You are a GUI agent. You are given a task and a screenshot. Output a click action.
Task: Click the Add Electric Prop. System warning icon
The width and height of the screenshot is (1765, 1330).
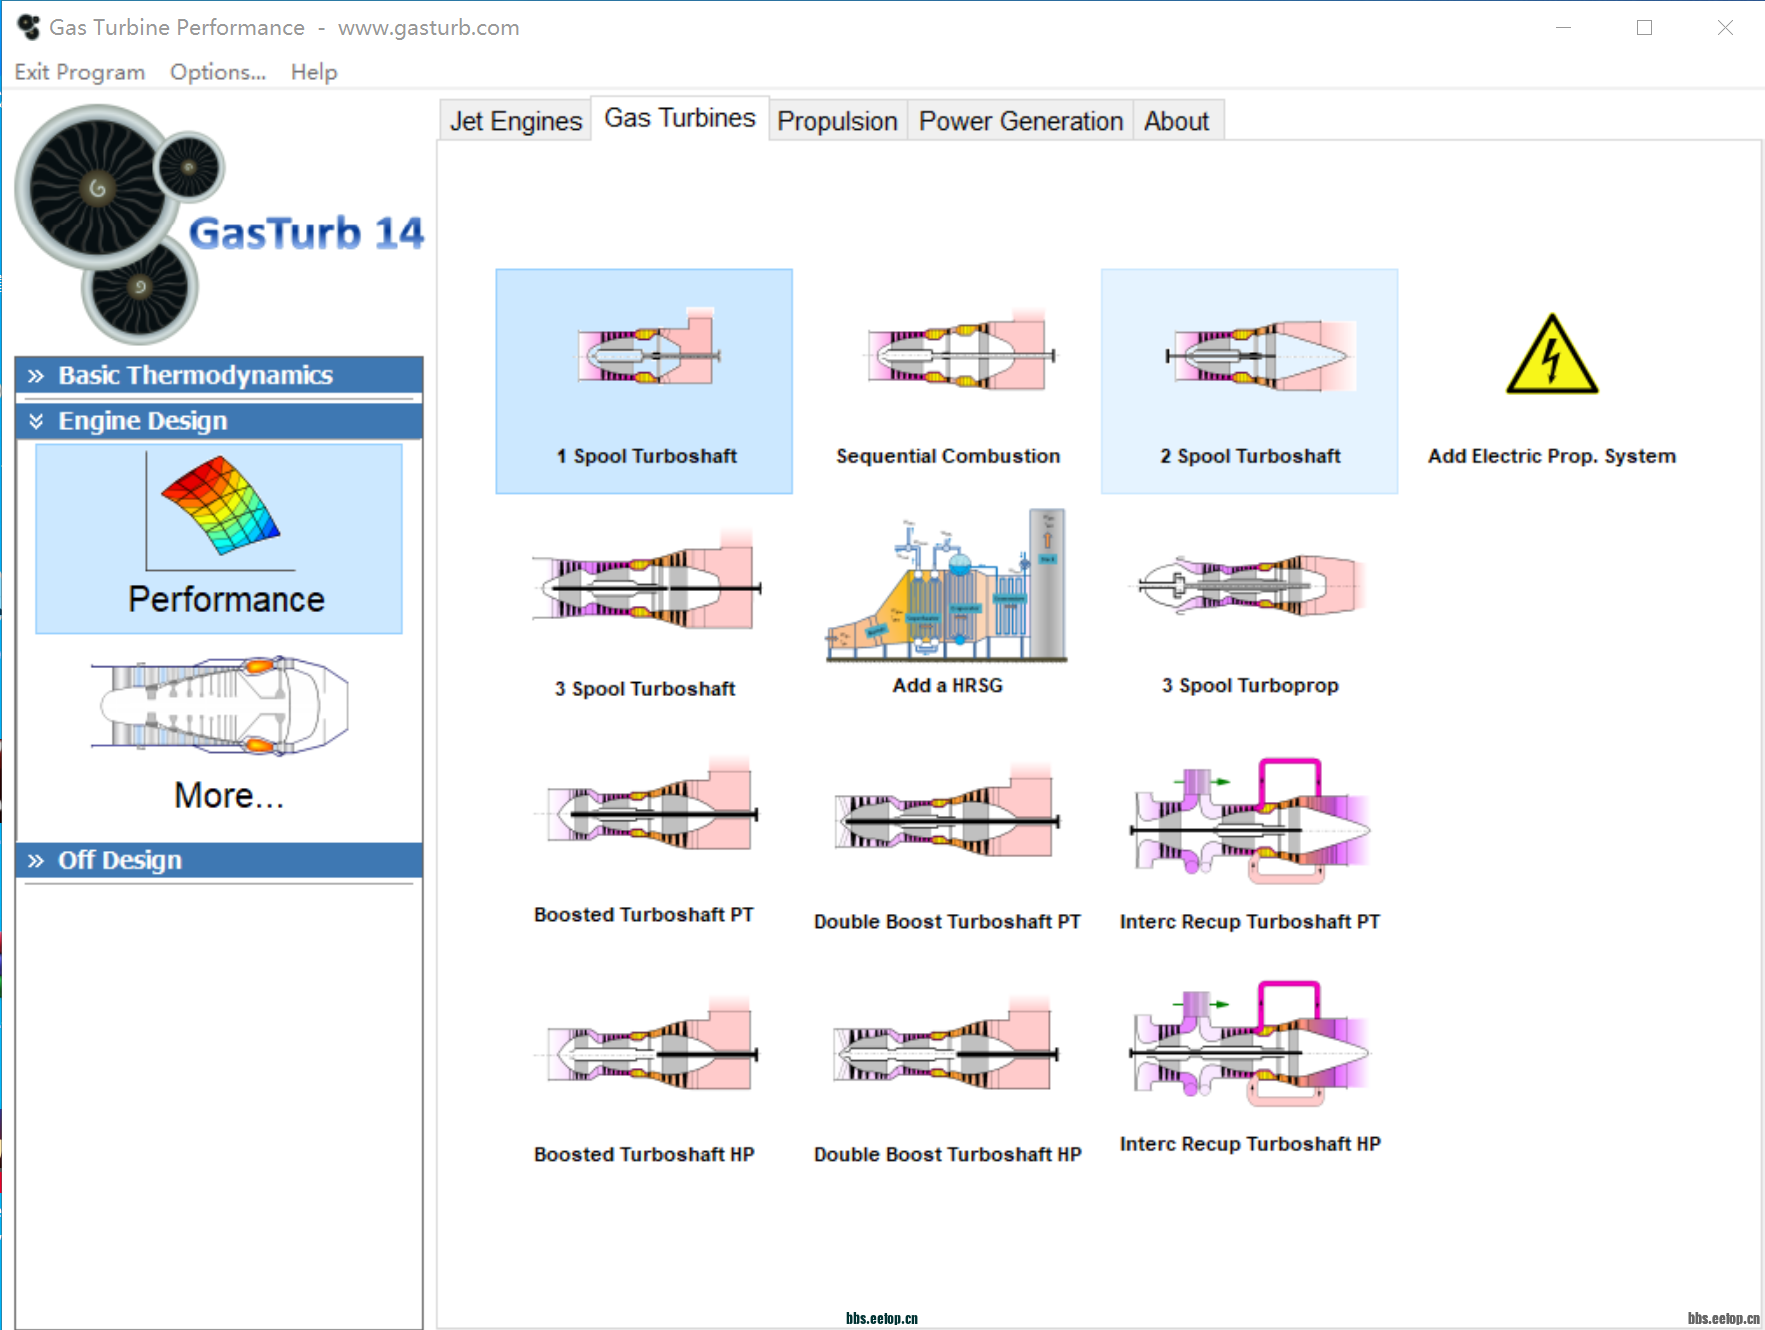point(1552,354)
